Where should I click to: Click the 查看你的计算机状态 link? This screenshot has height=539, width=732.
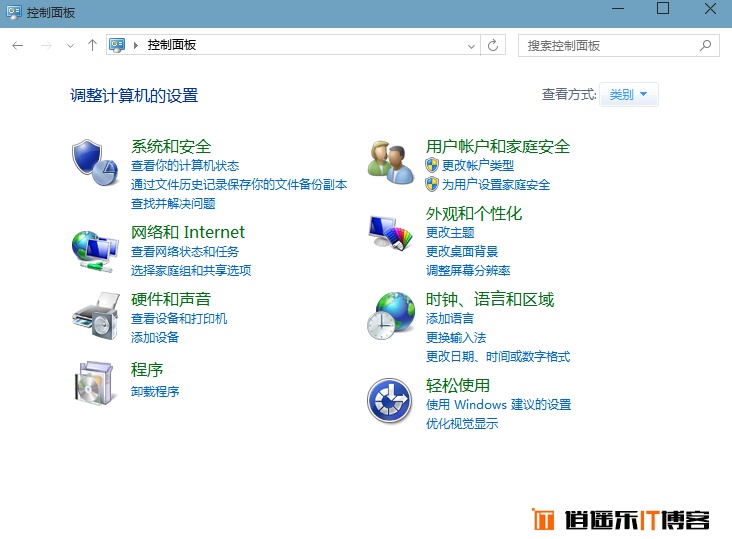185,166
